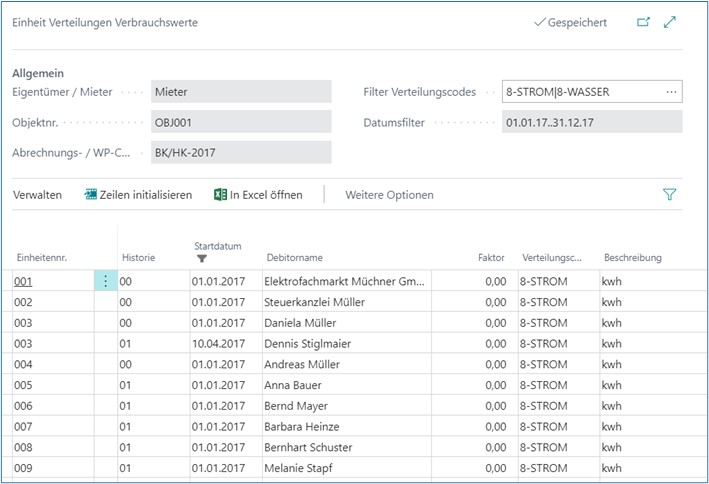709x484 pixels.
Task: Click the filter funnel icon in the toolbar
Action: 670,195
